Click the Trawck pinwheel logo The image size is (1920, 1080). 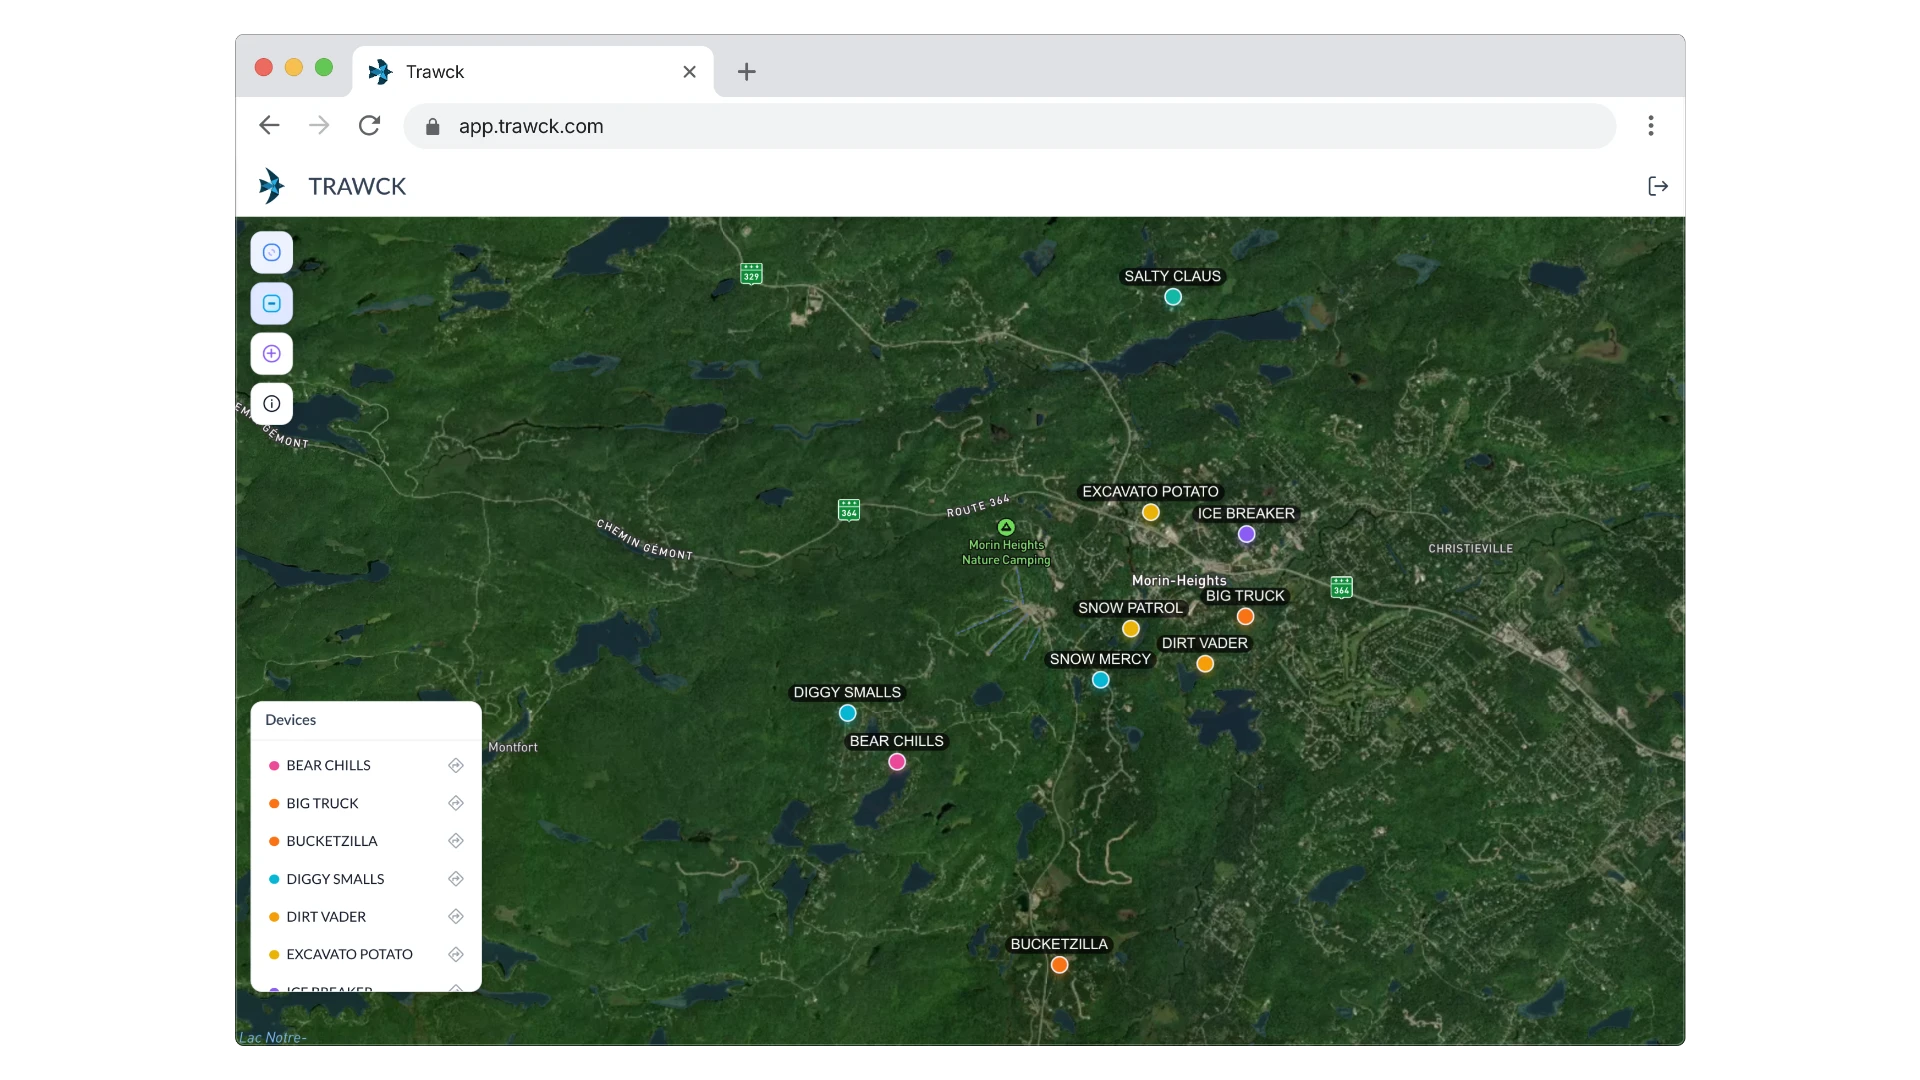click(x=271, y=185)
